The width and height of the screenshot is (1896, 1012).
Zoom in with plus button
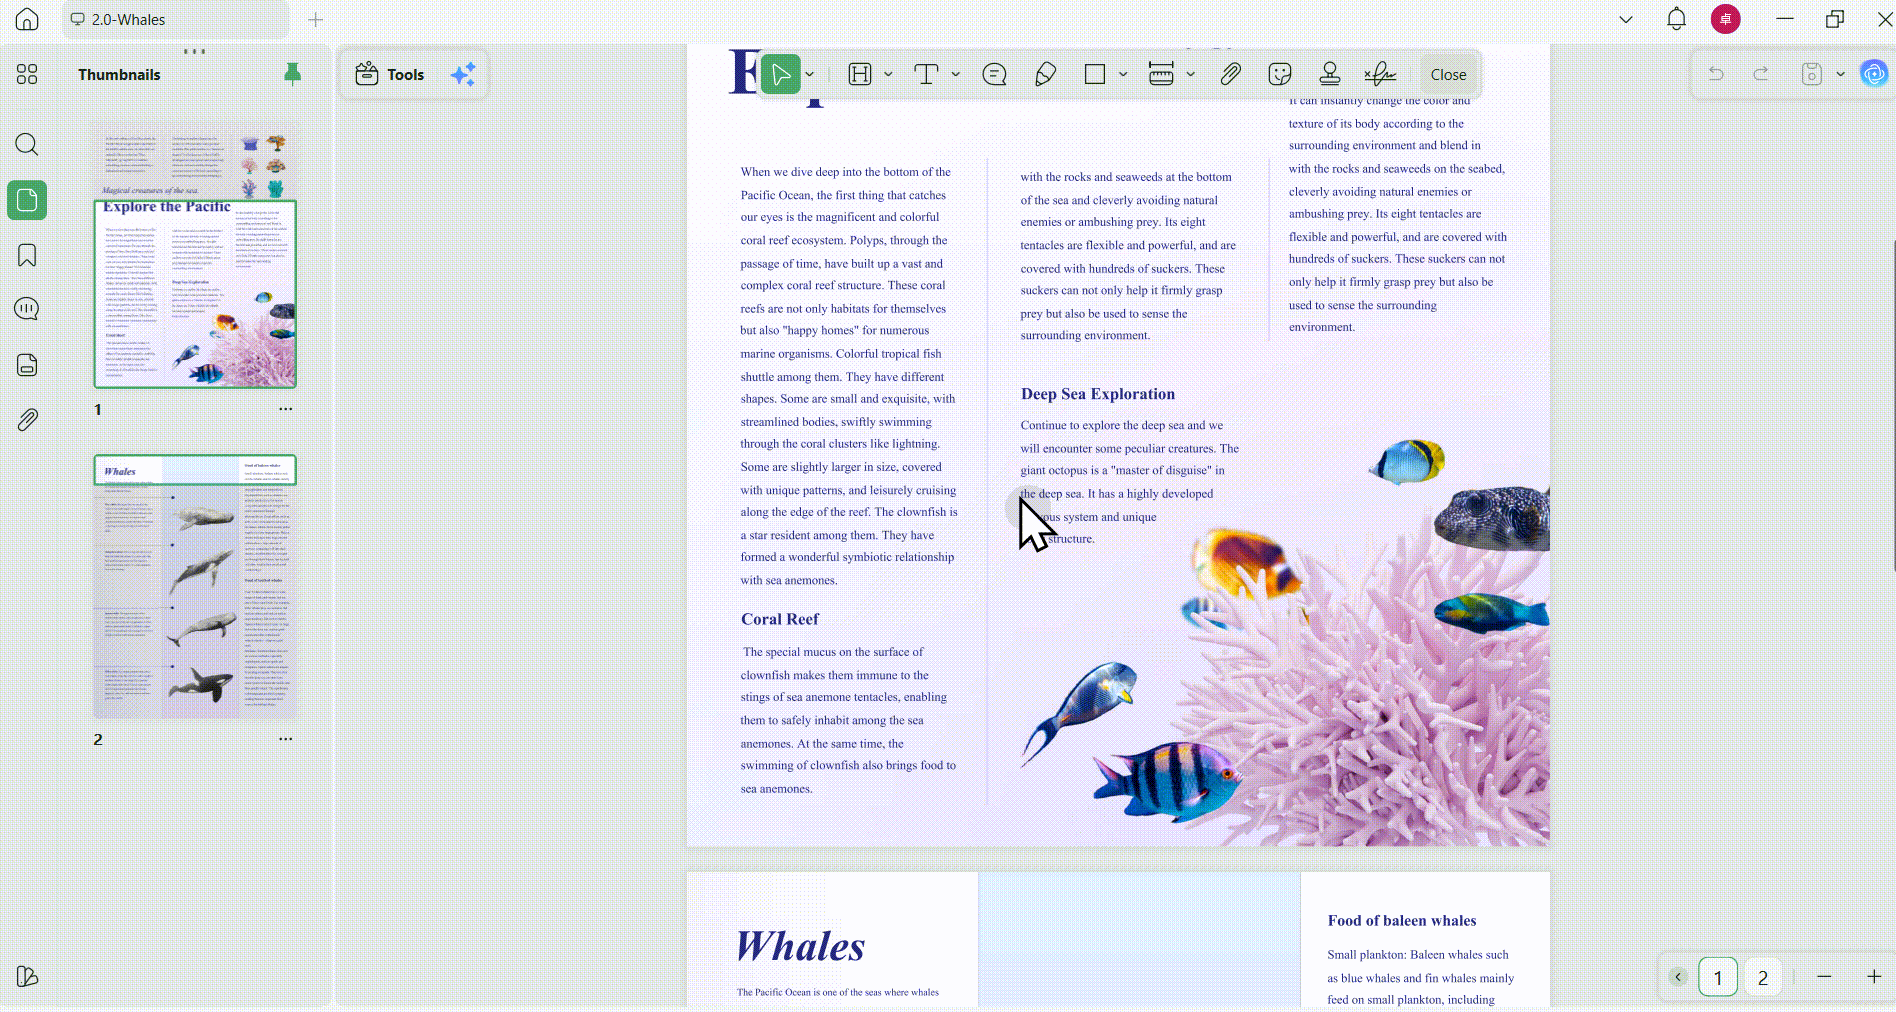(x=1874, y=977)
